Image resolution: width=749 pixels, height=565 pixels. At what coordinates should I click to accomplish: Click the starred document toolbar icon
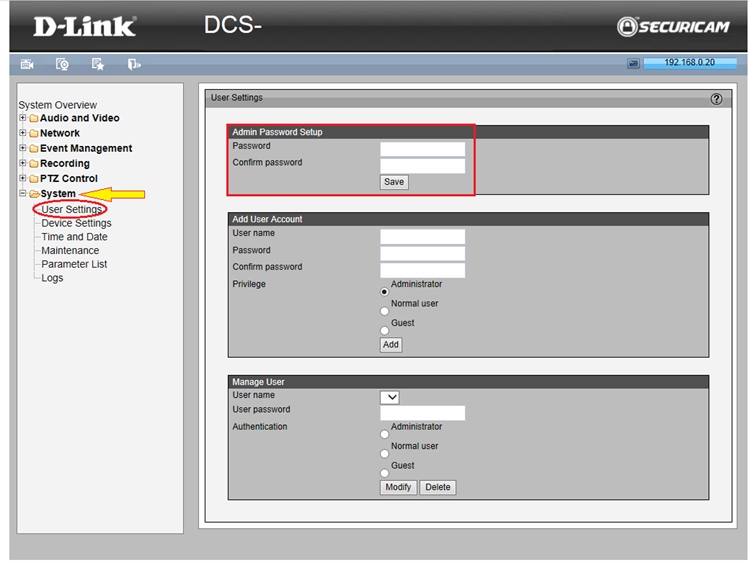click(x=98, y=65)
